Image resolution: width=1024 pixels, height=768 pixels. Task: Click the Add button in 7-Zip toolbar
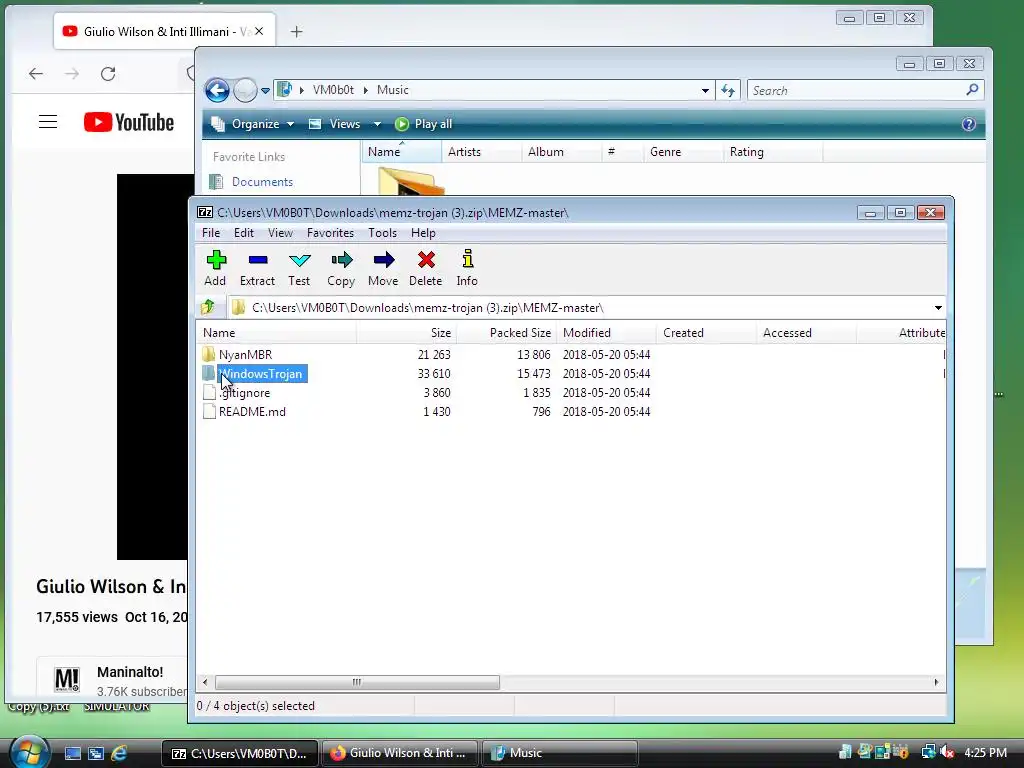(216, 268)
